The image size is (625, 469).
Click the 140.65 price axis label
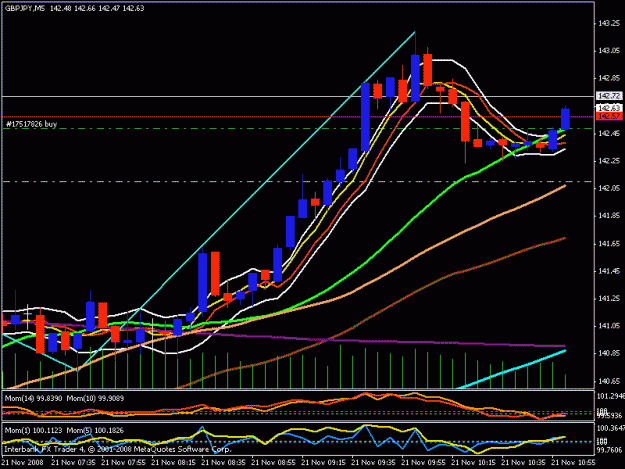coord(609,381)
